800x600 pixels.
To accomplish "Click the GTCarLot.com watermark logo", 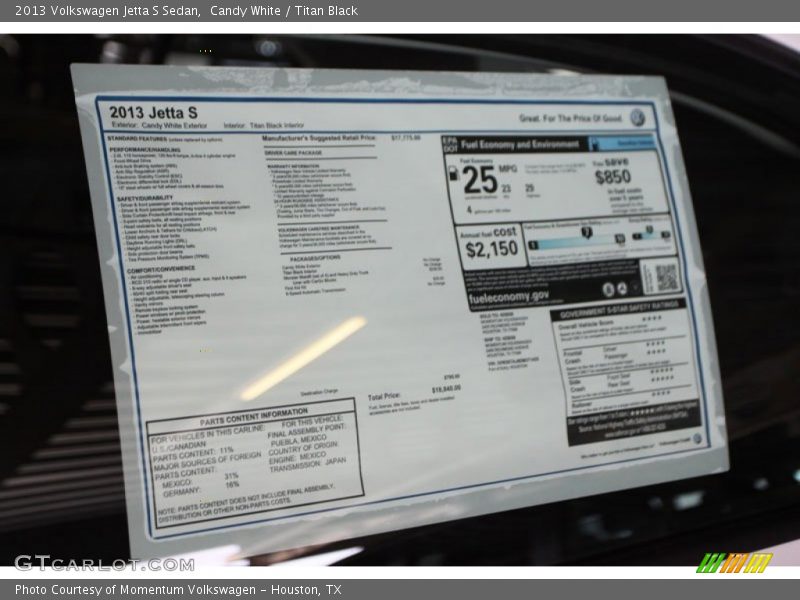I will [104, 562].
